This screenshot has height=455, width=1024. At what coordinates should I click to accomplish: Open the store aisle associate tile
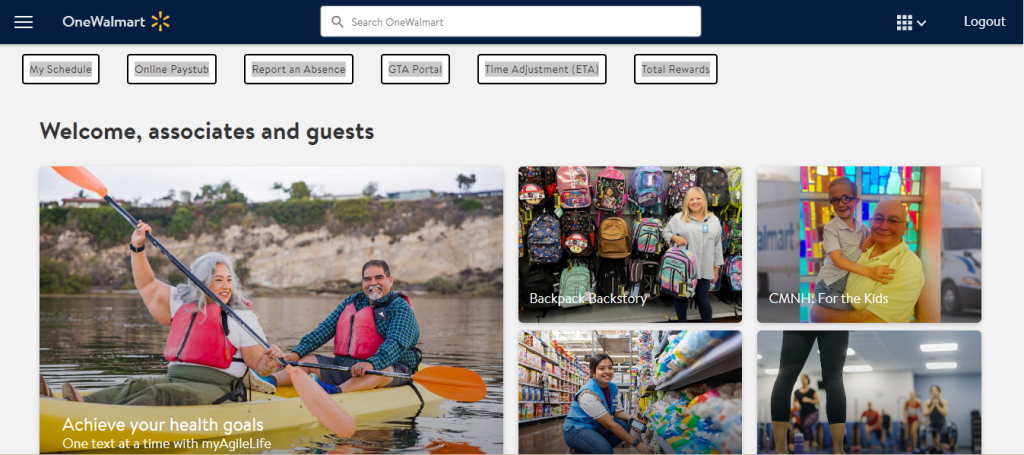pyautogui.click(x=630, y=392)
